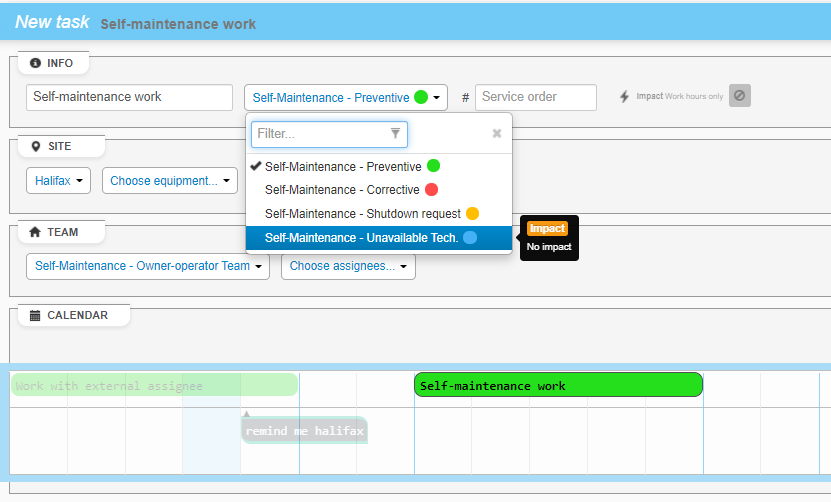Click the Service order input field
The image size is (831, 502).
535,97
